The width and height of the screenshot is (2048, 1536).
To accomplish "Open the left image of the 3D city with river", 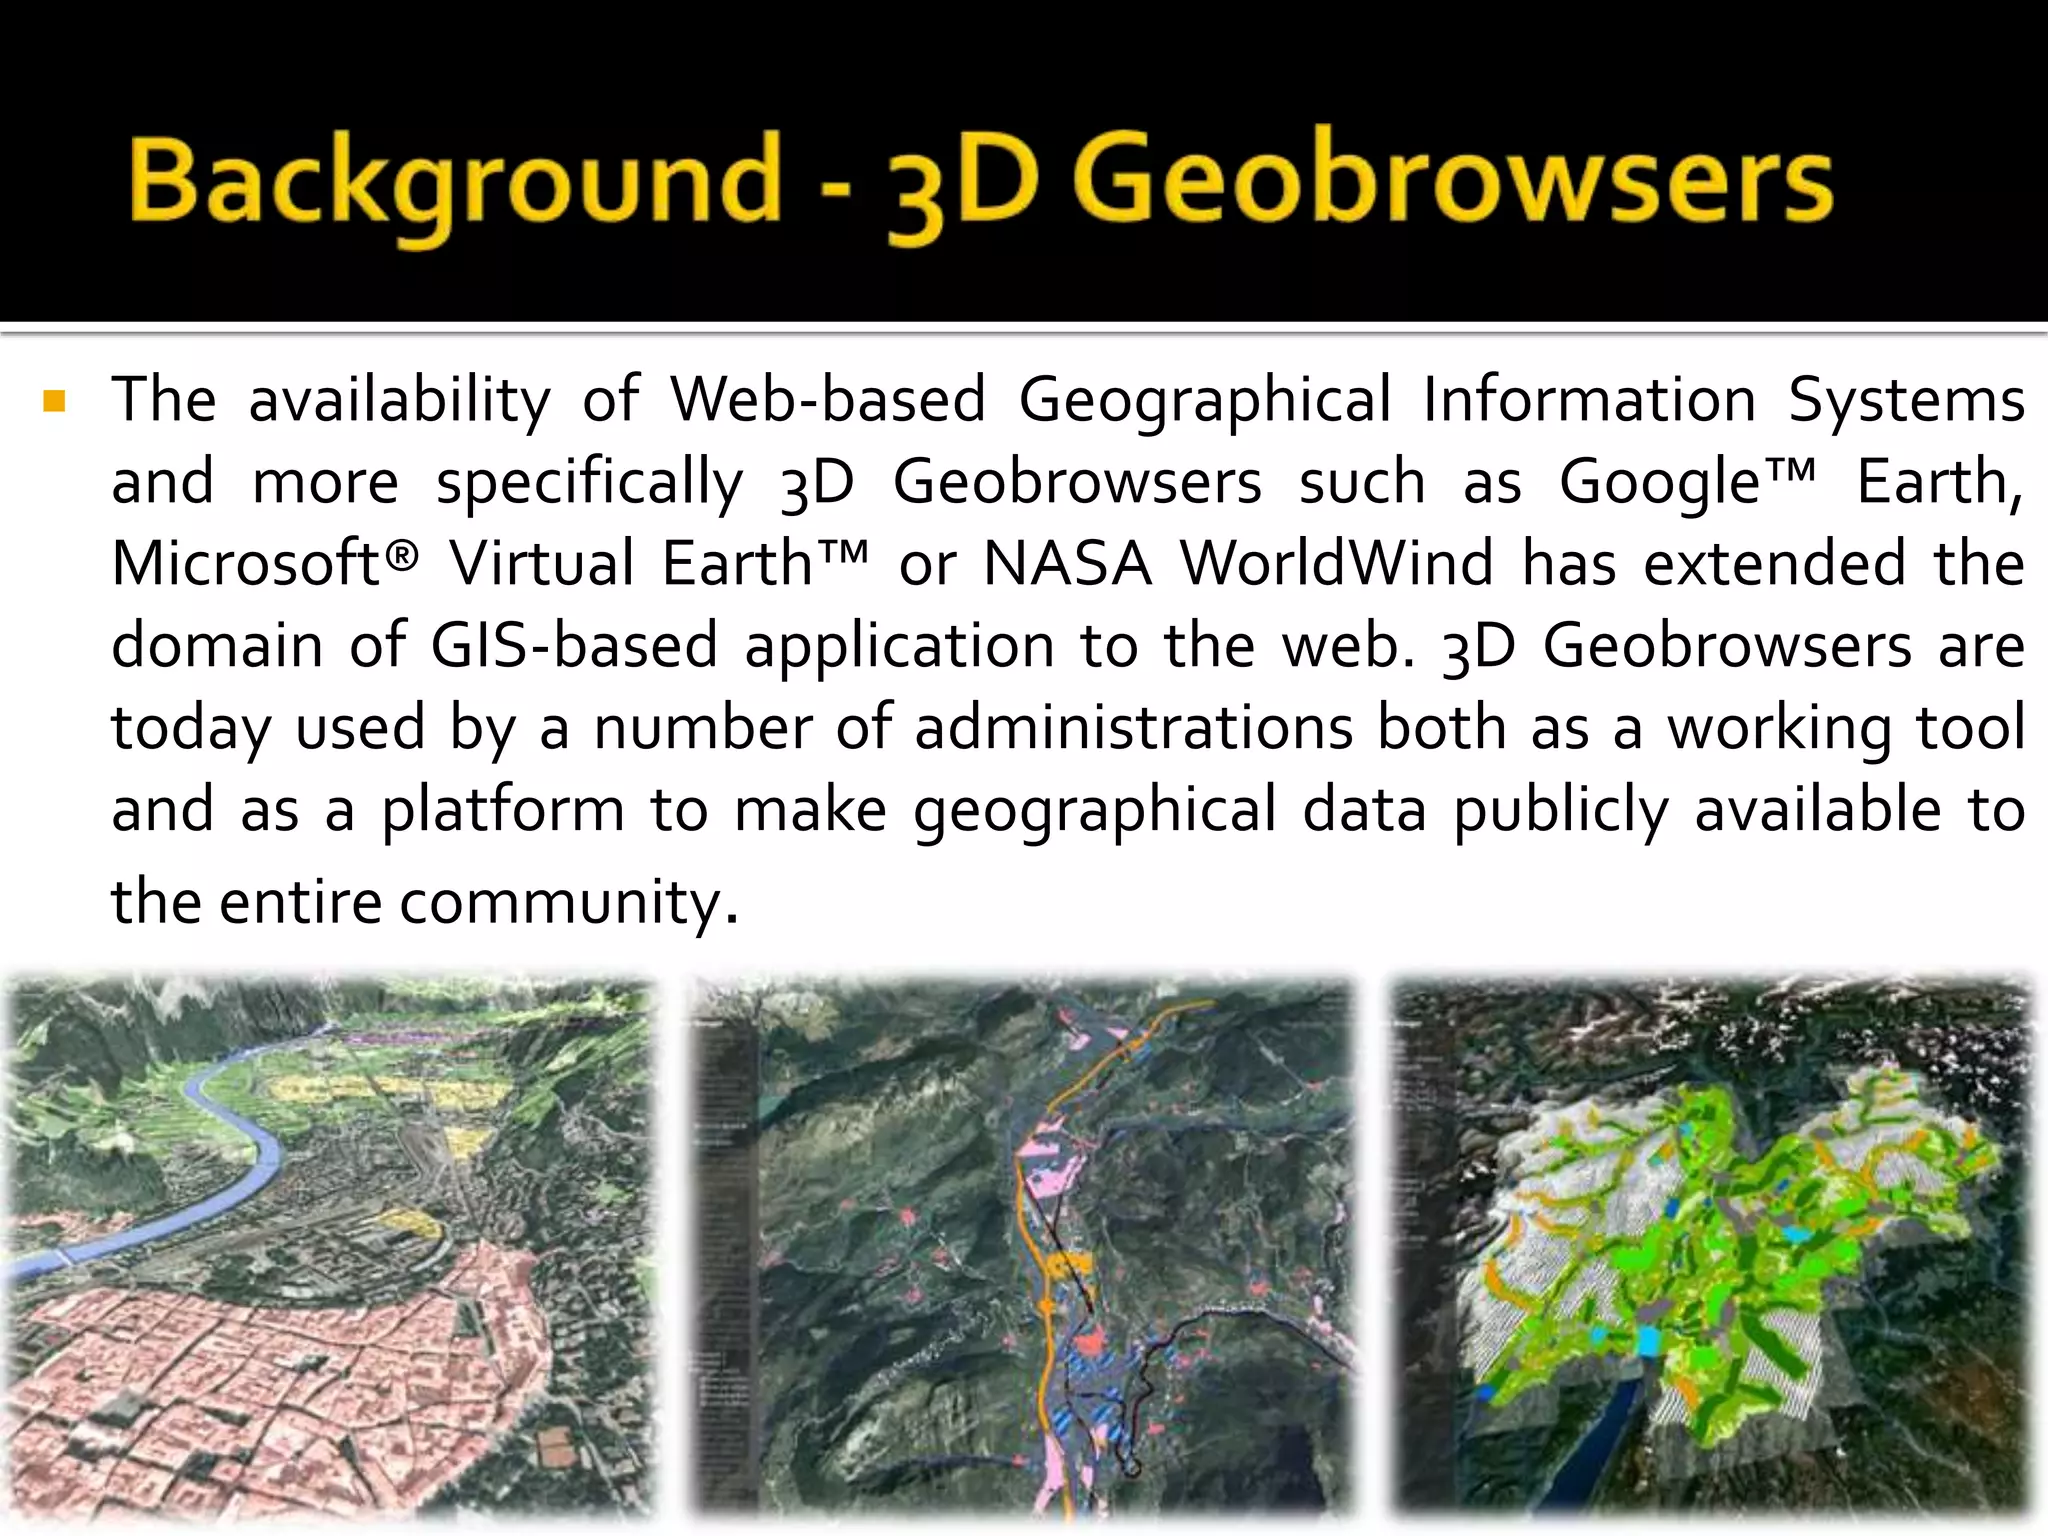I will click(329, 1250).
